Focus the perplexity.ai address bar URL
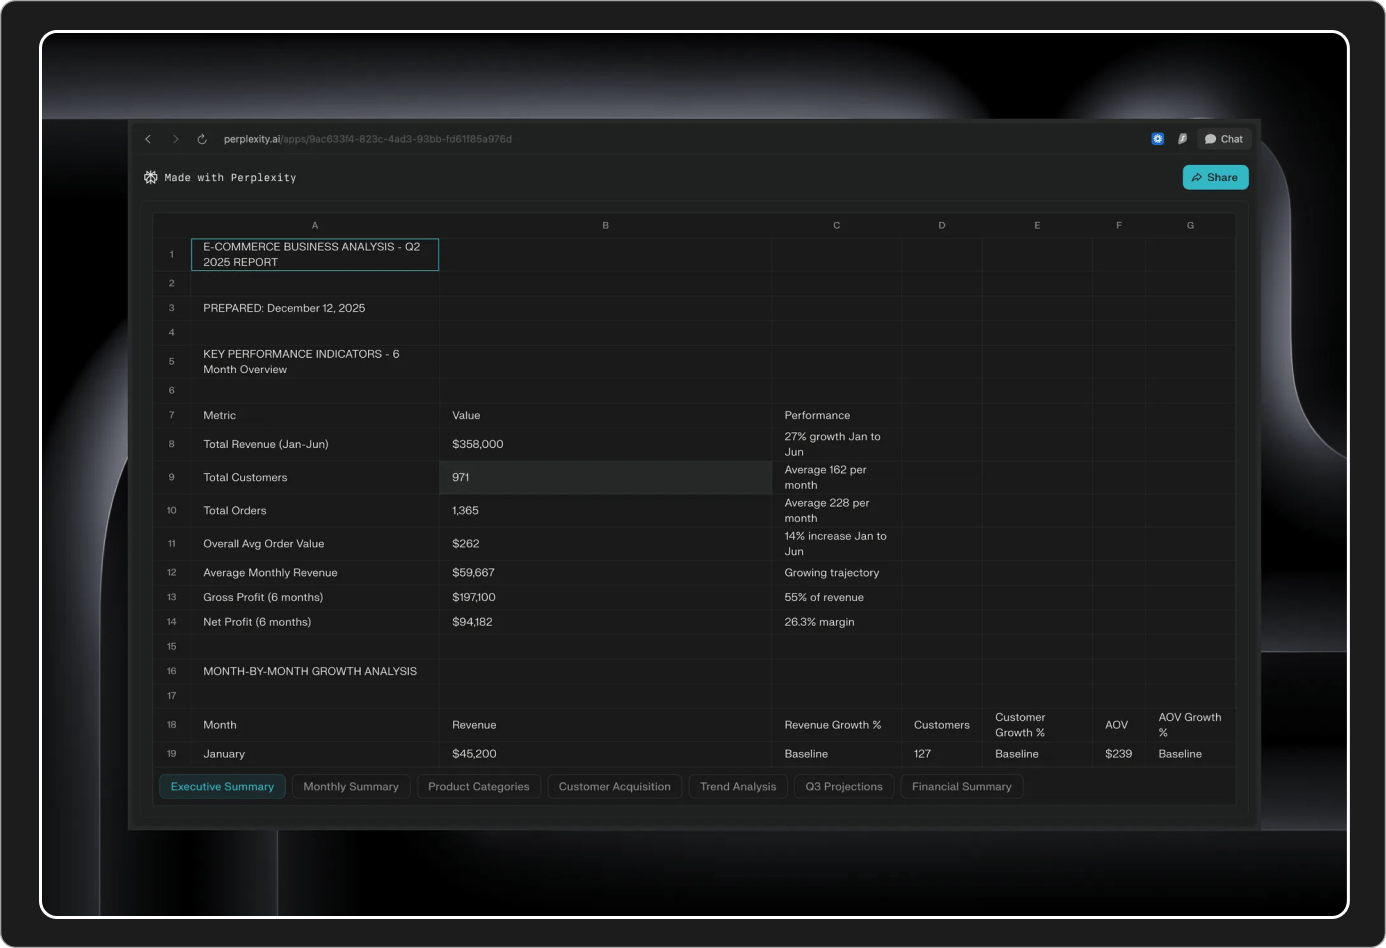 point(367,139)
